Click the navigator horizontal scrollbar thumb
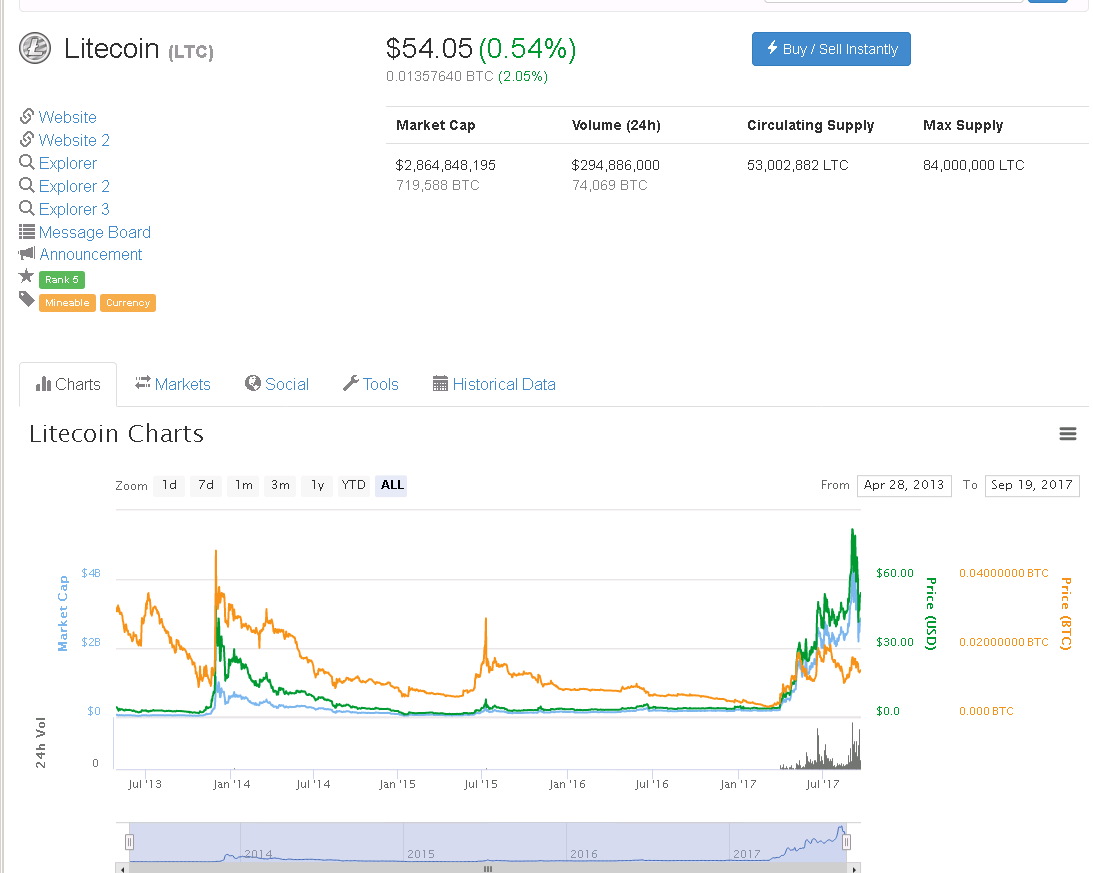1093x873 pixels. tap(488, 869)
